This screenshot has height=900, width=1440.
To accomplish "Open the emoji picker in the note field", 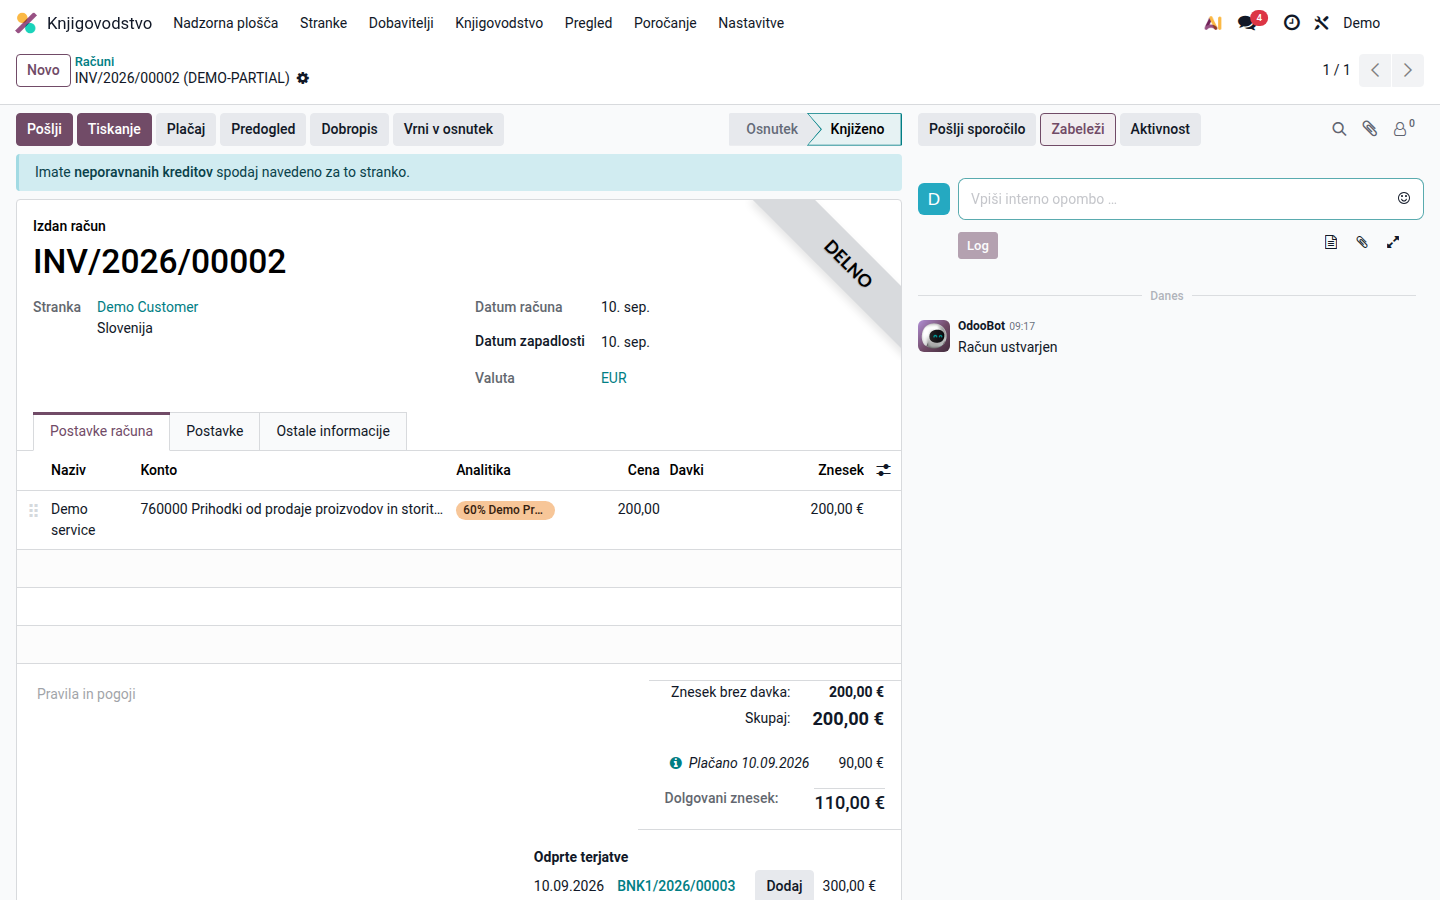I will point(1404,198).
